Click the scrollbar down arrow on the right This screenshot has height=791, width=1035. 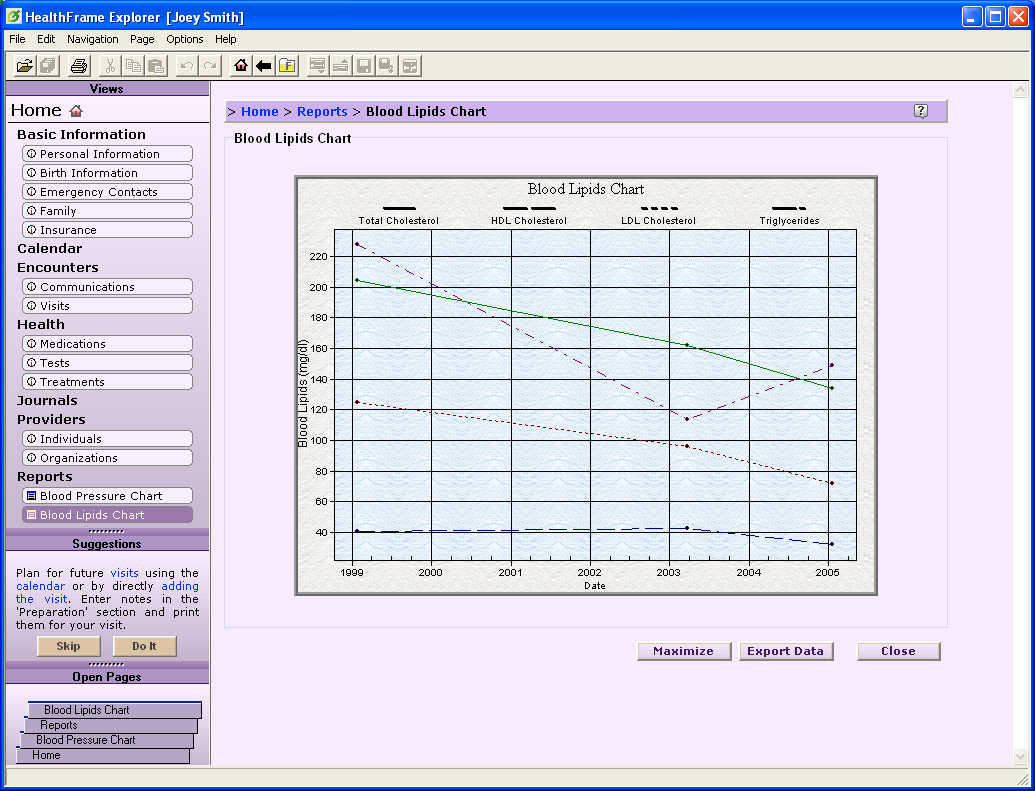click(1020, 757)
